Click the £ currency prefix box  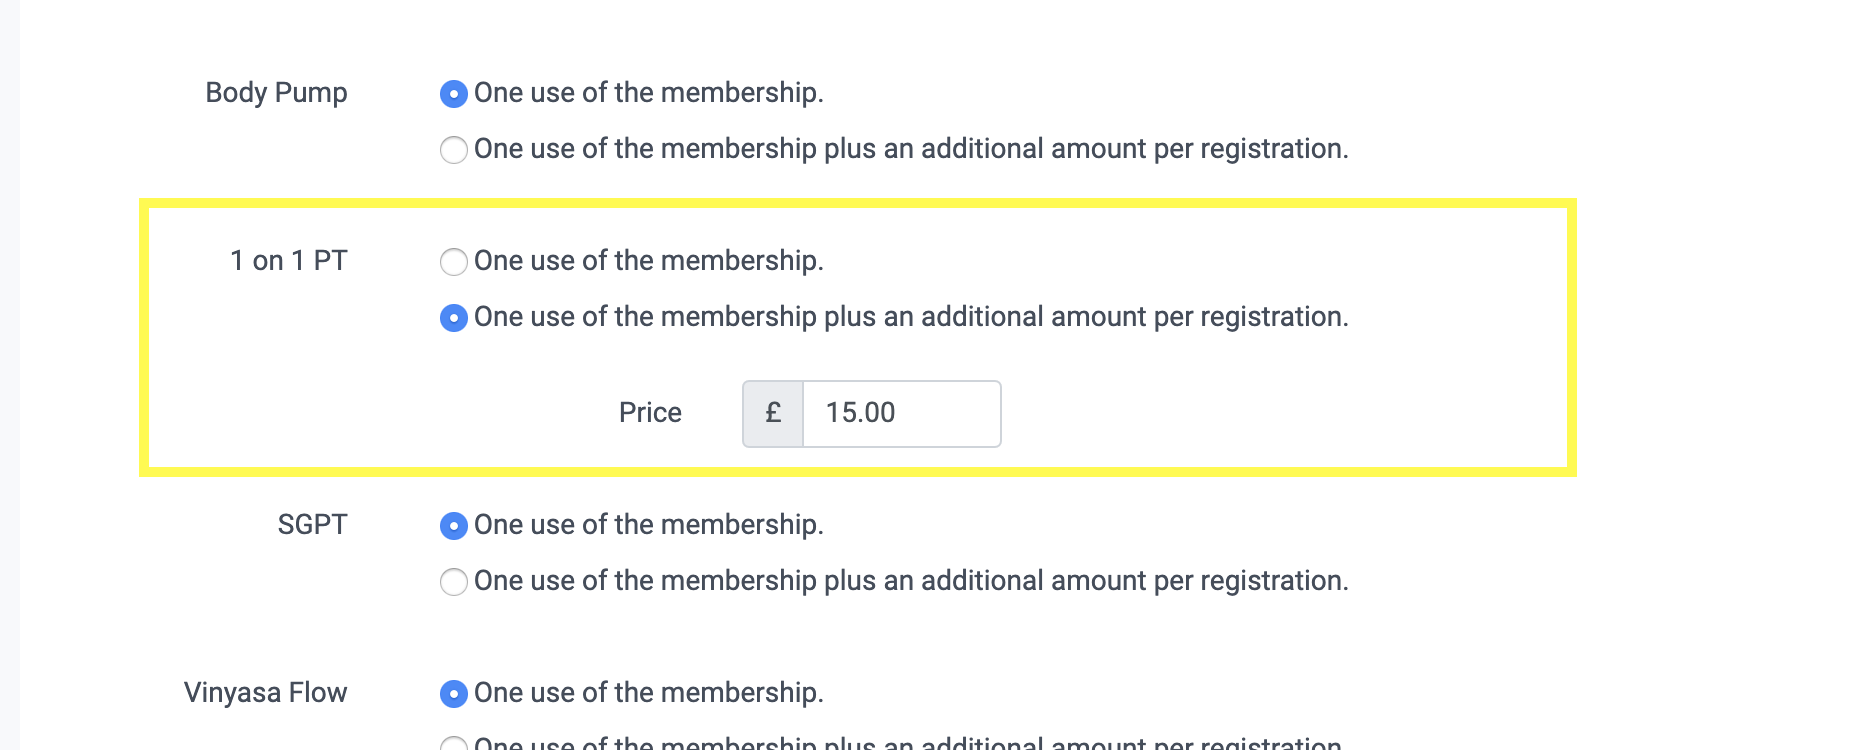click(773, 413)
